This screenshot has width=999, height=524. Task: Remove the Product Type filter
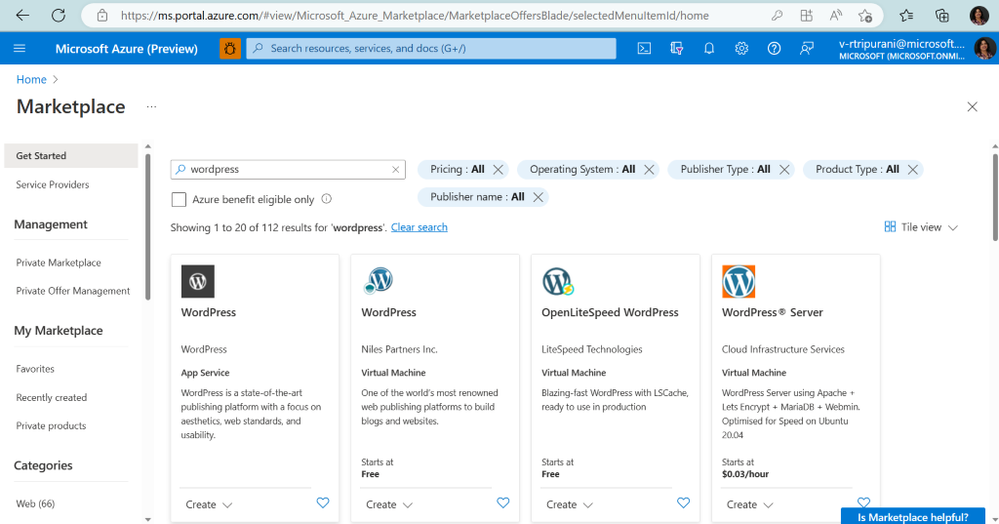pyautogui.click(x=913, y=170)
